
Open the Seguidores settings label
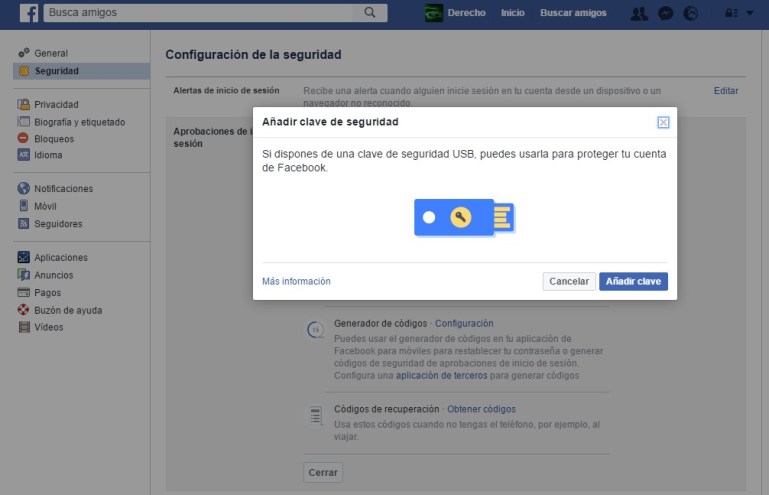[x=58, y=224]
